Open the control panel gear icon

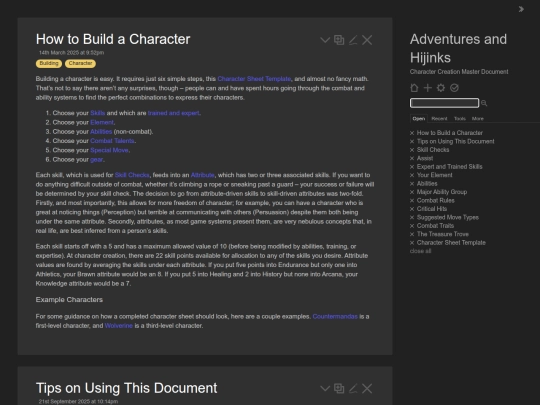coord(441,88)
